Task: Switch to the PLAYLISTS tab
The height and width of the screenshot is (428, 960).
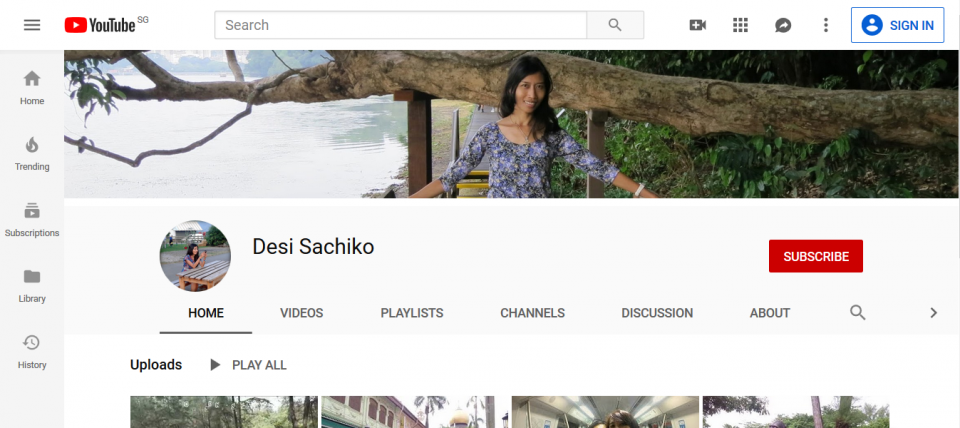Action: click(x=412, y=313)
